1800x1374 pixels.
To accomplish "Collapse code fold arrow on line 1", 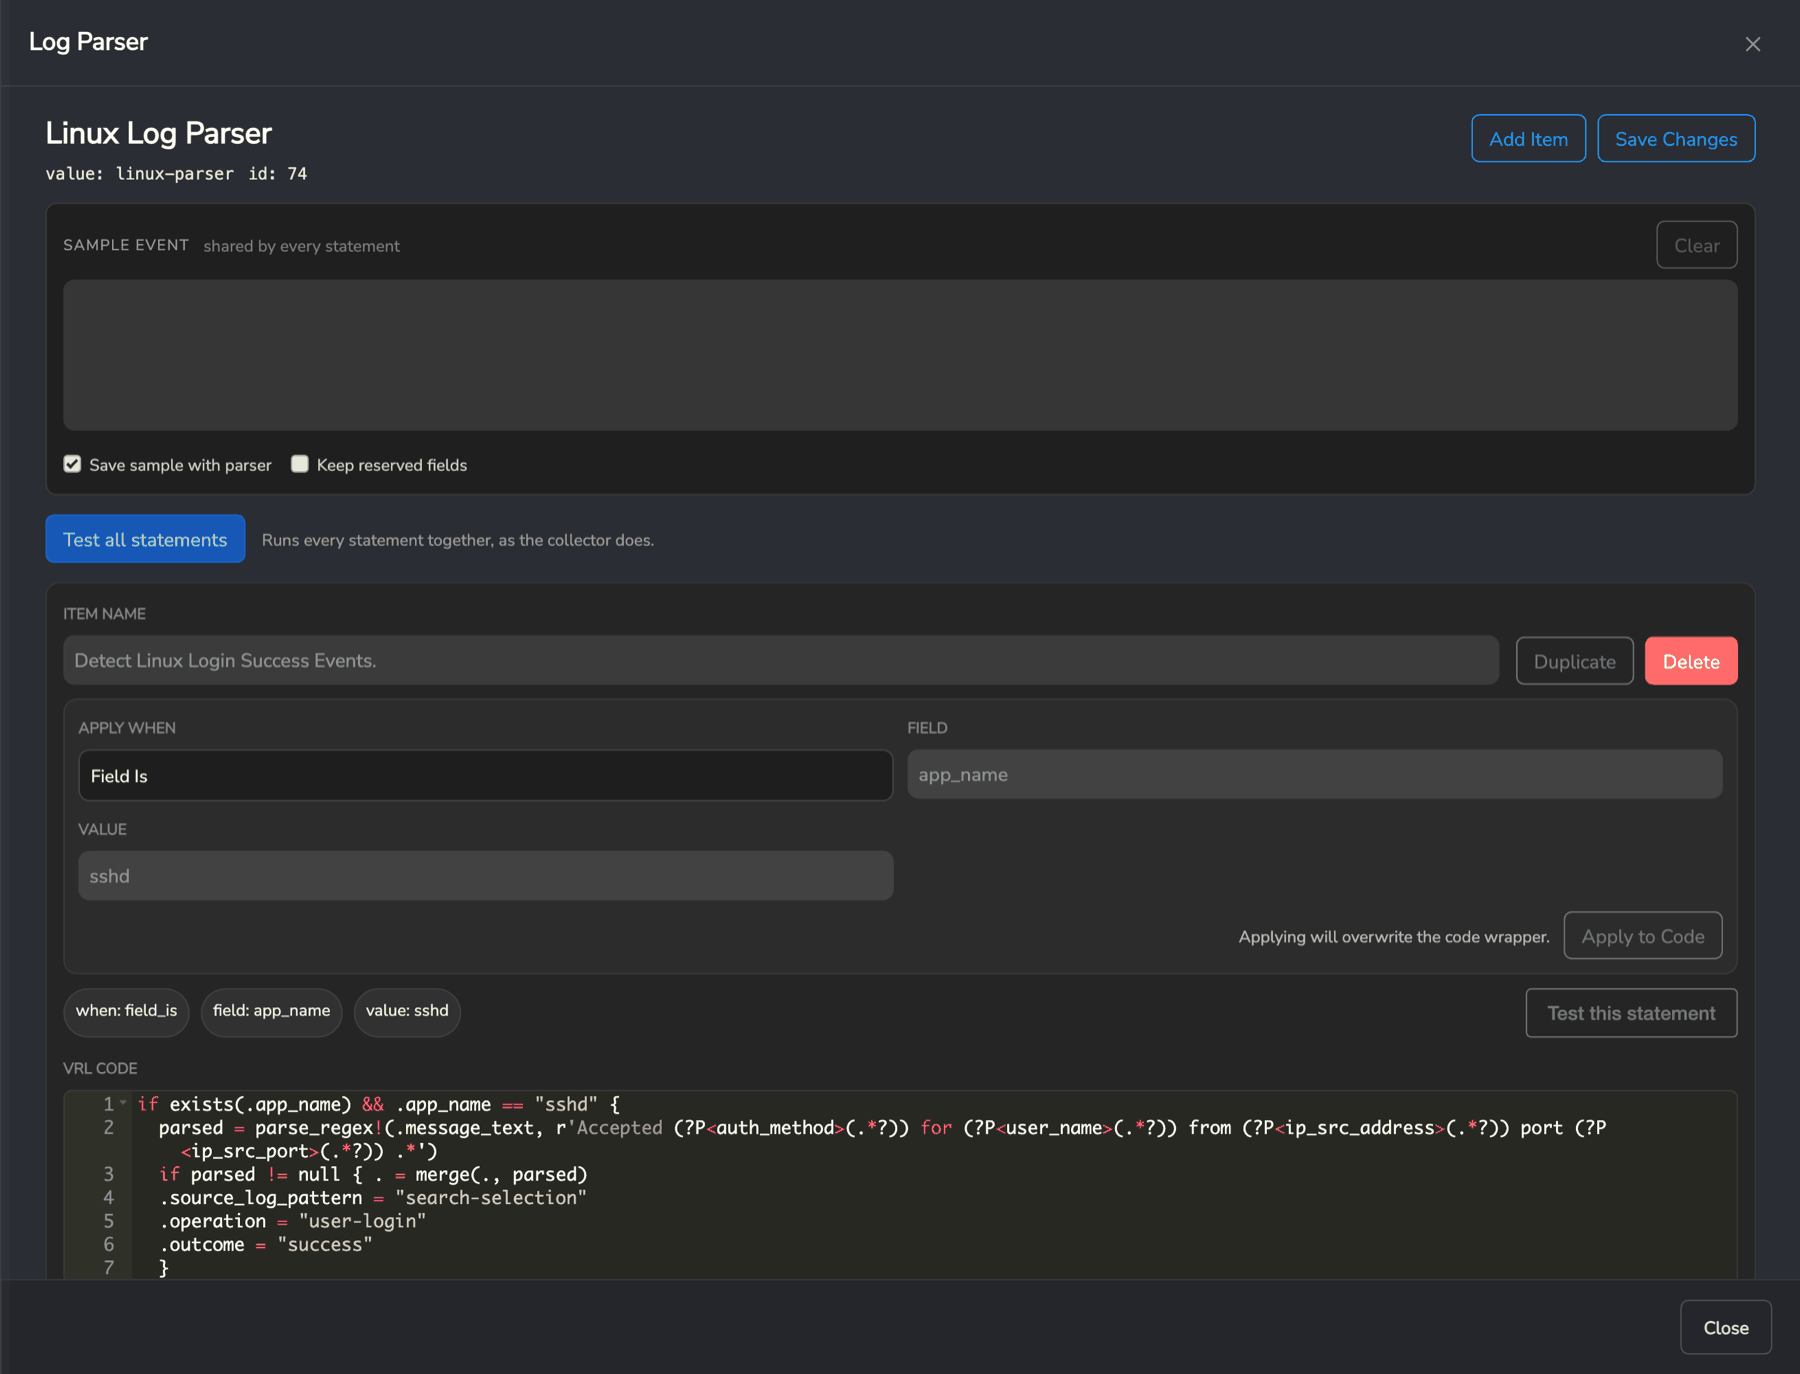I will (x=123, y=1103).
